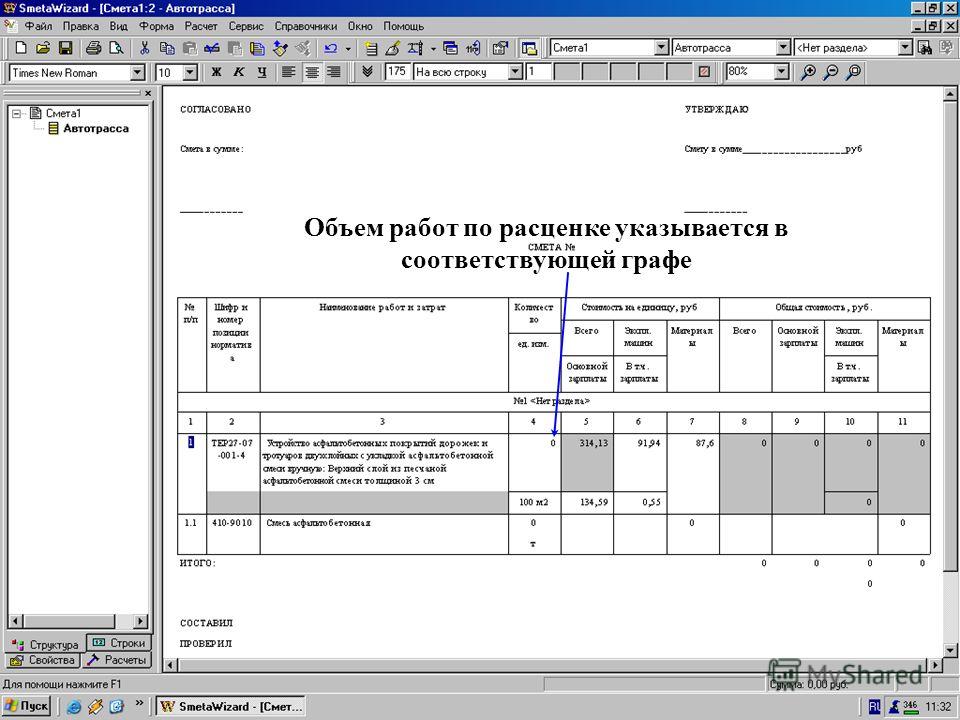Close the left structure panel
The width and height of the screenshot is (960, 720).
click(x=148, y=93)
